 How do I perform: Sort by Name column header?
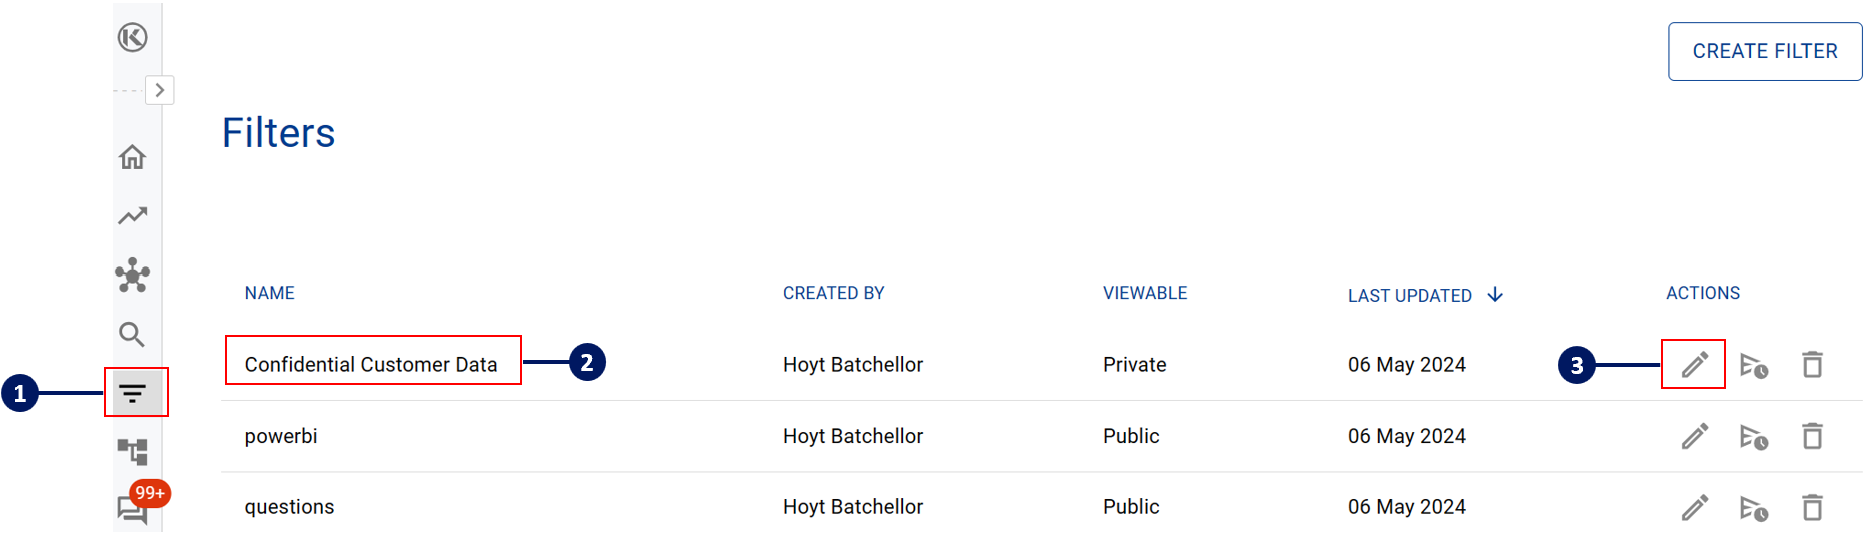[x=270, y=293]
